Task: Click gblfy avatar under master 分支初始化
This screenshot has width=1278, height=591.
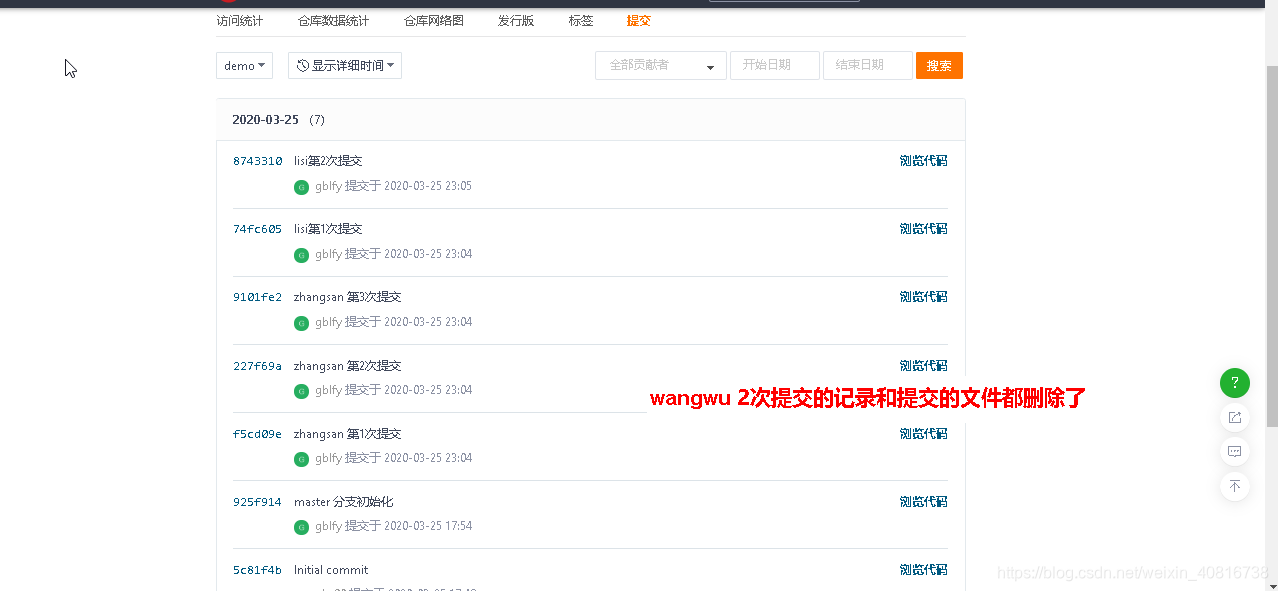Action: point(301,527)
